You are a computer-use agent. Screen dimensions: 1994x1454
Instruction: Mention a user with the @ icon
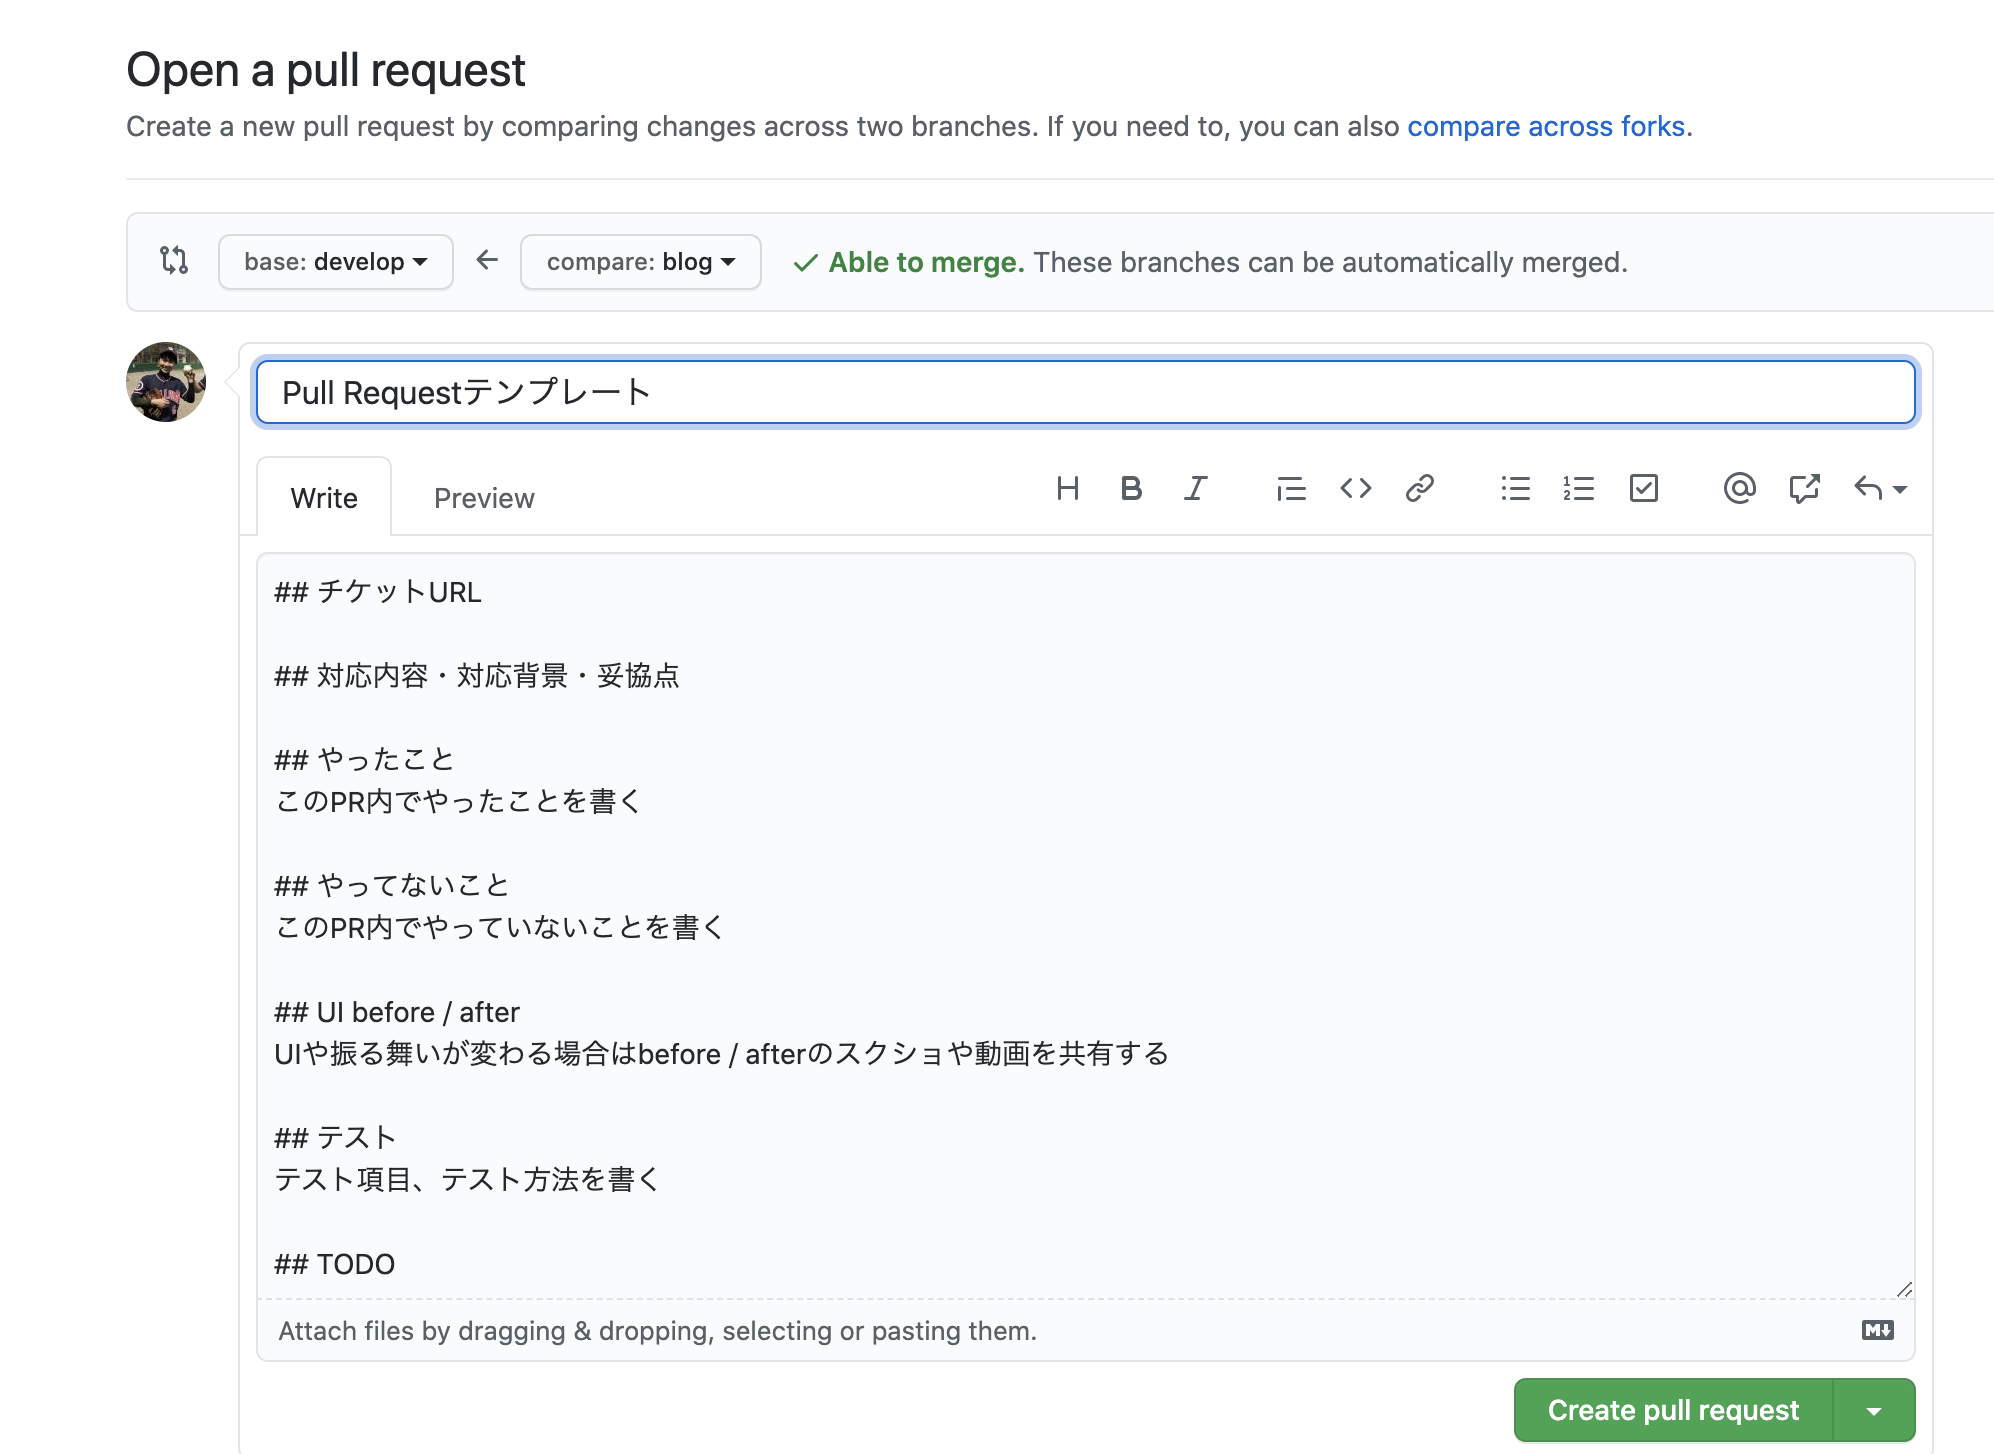coord(1739,489)
